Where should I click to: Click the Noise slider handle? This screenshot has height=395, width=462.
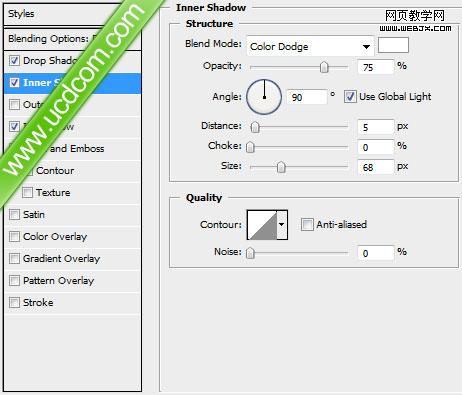click(x=250, y=253)
